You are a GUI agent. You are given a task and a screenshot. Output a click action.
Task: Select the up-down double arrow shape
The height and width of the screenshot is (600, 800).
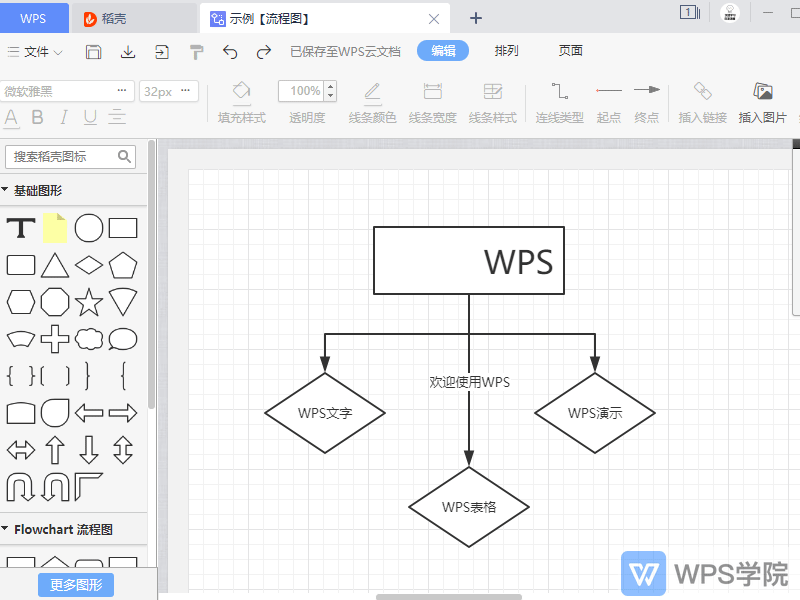(123, 449)
